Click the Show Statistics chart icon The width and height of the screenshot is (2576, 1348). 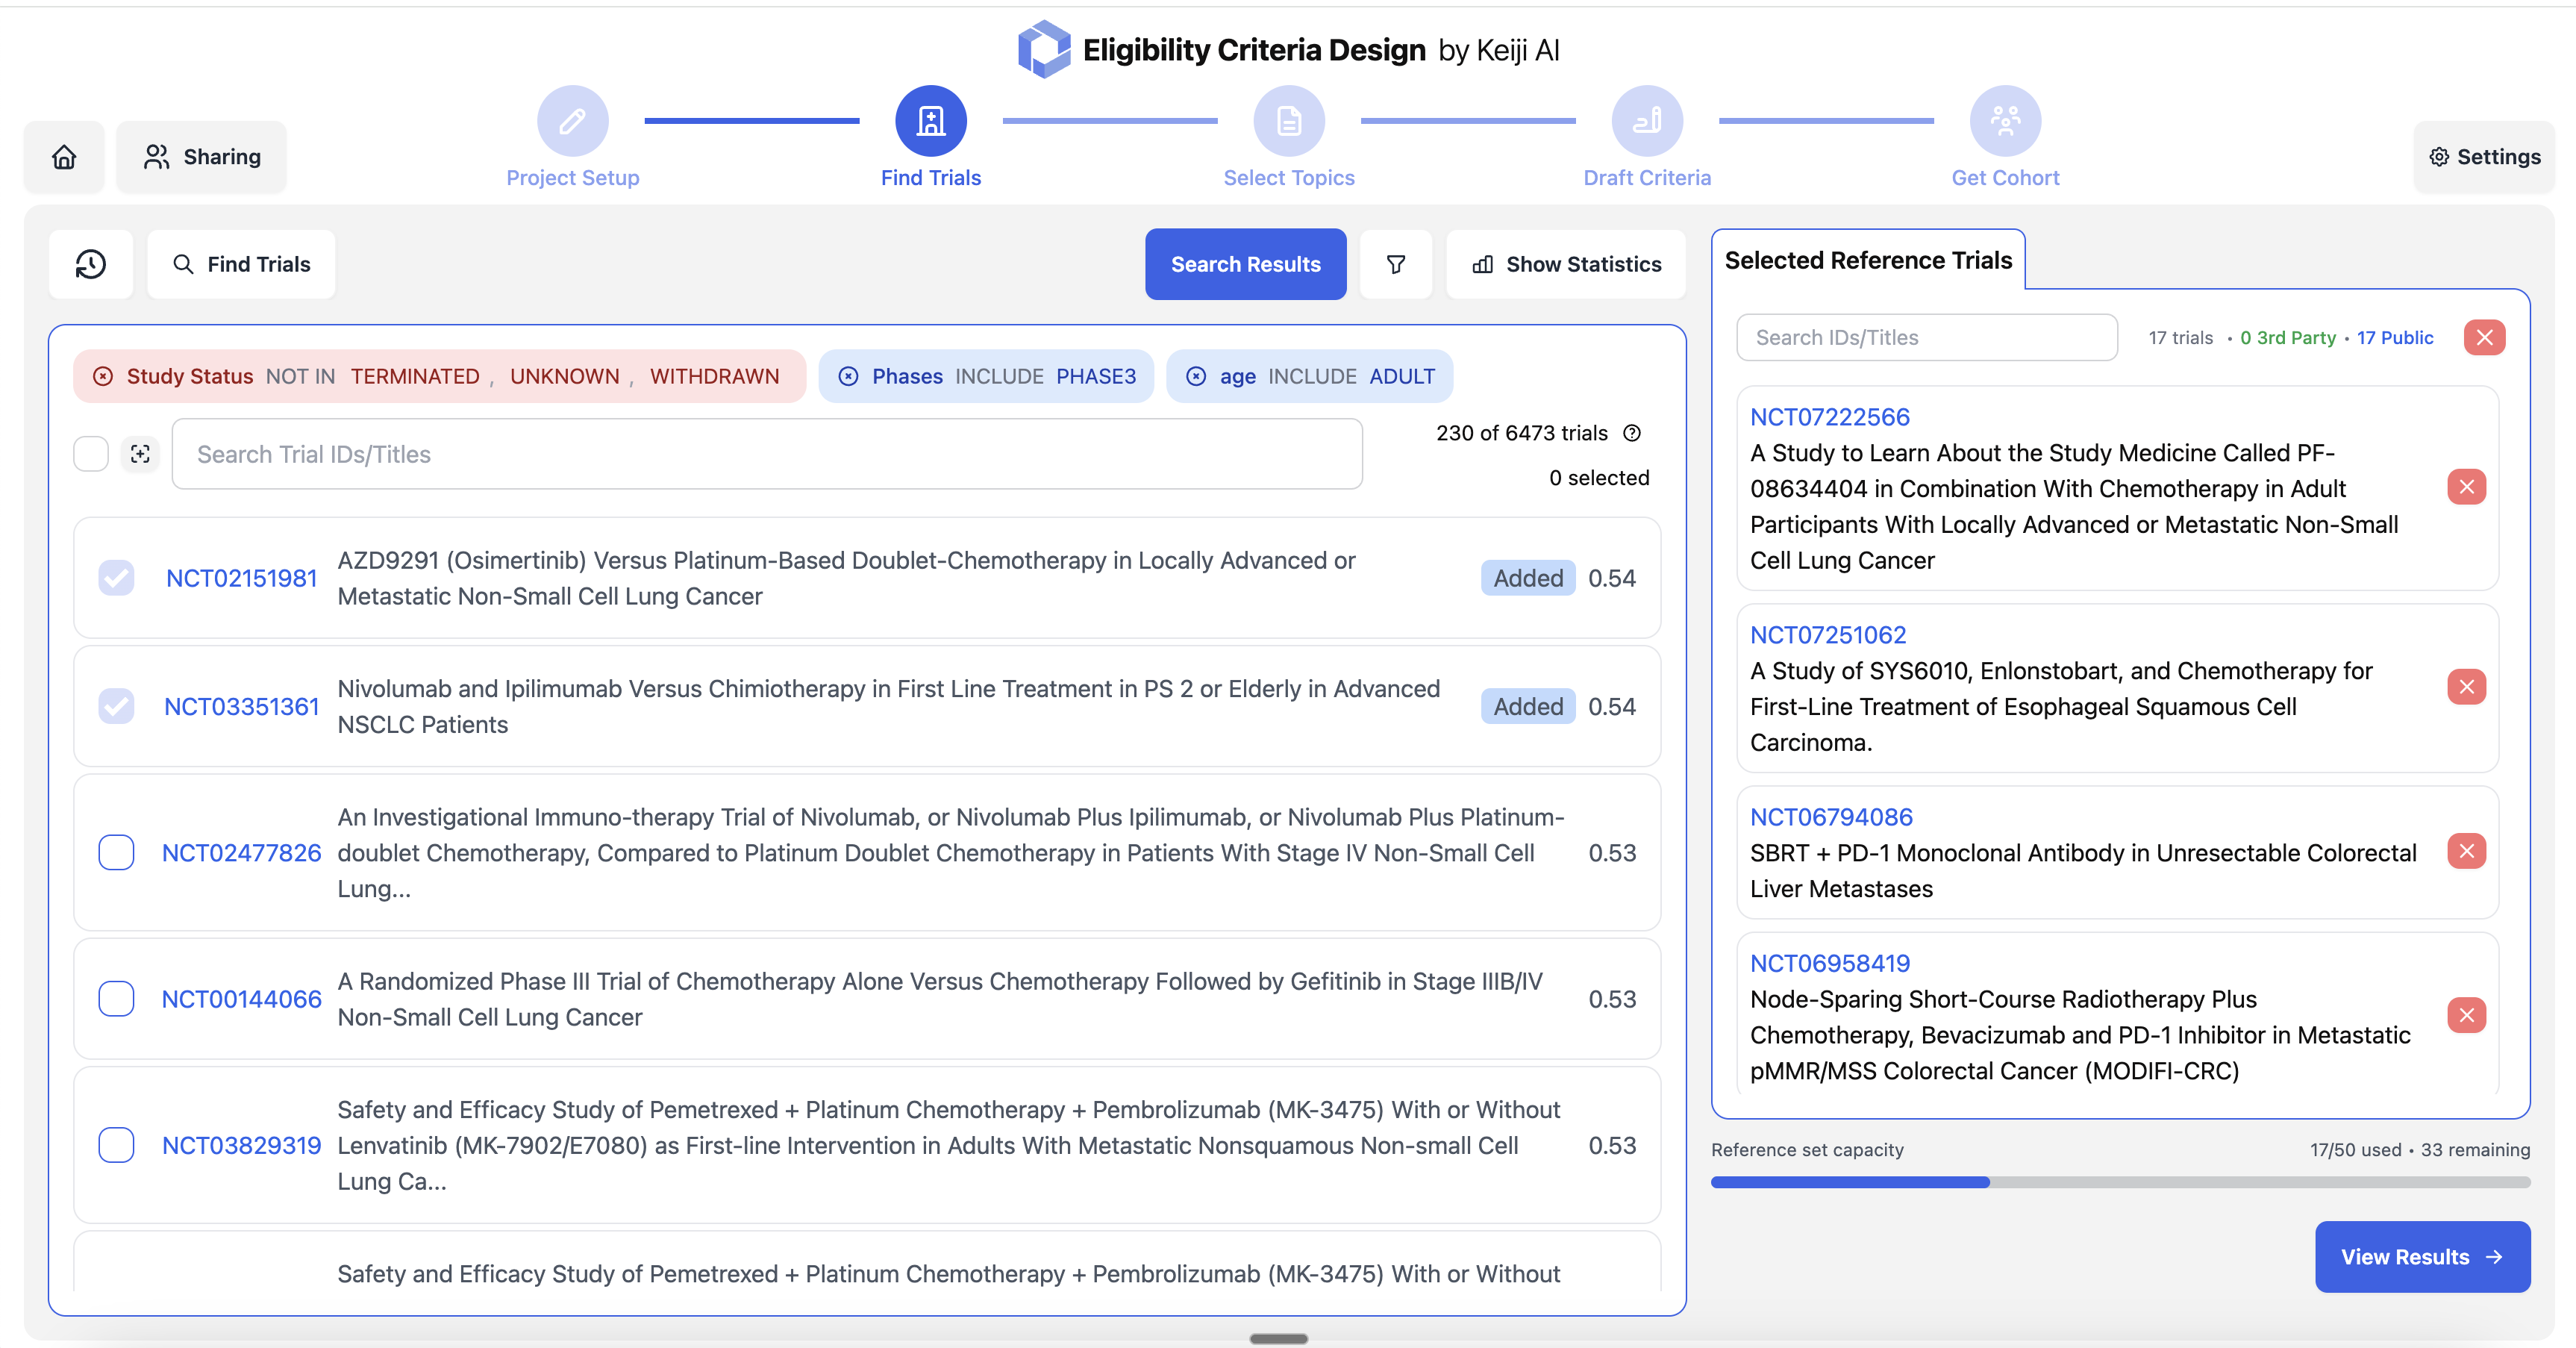click(1483, 264)
